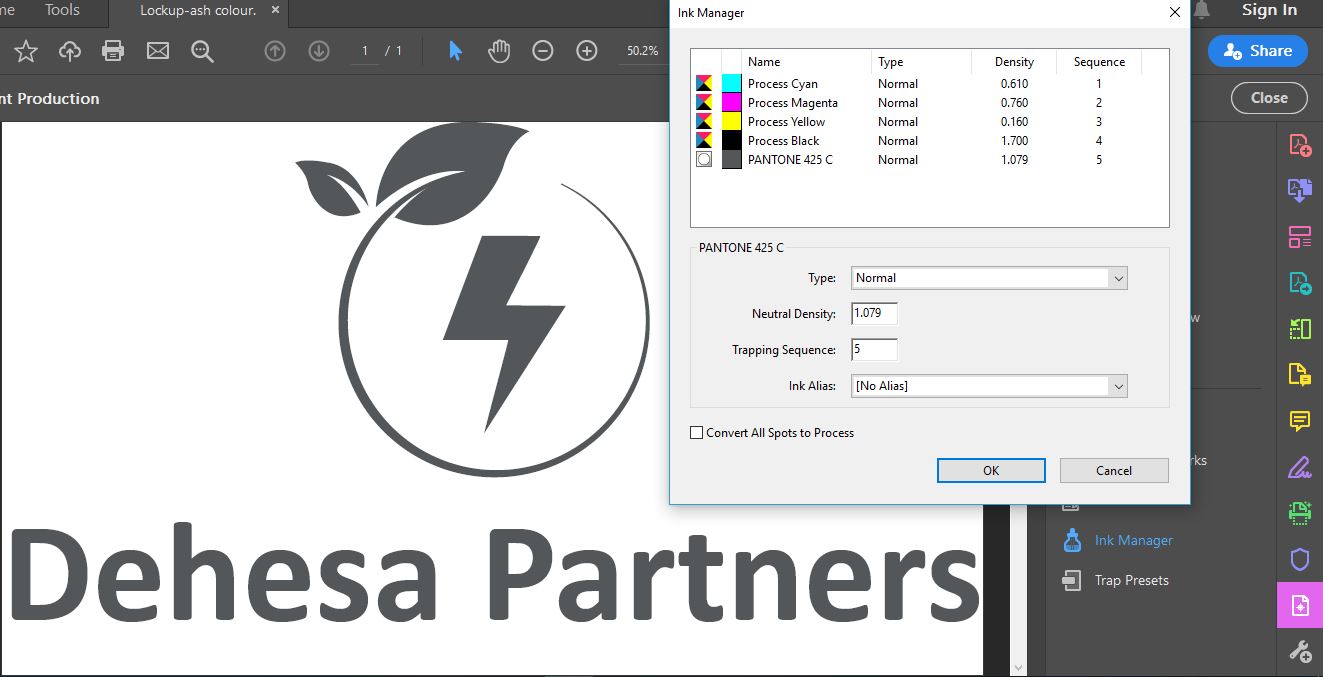Viewport: 1323px width, 677px height.
Task: Open the Protect tool shield icon
Action: 1300,559
